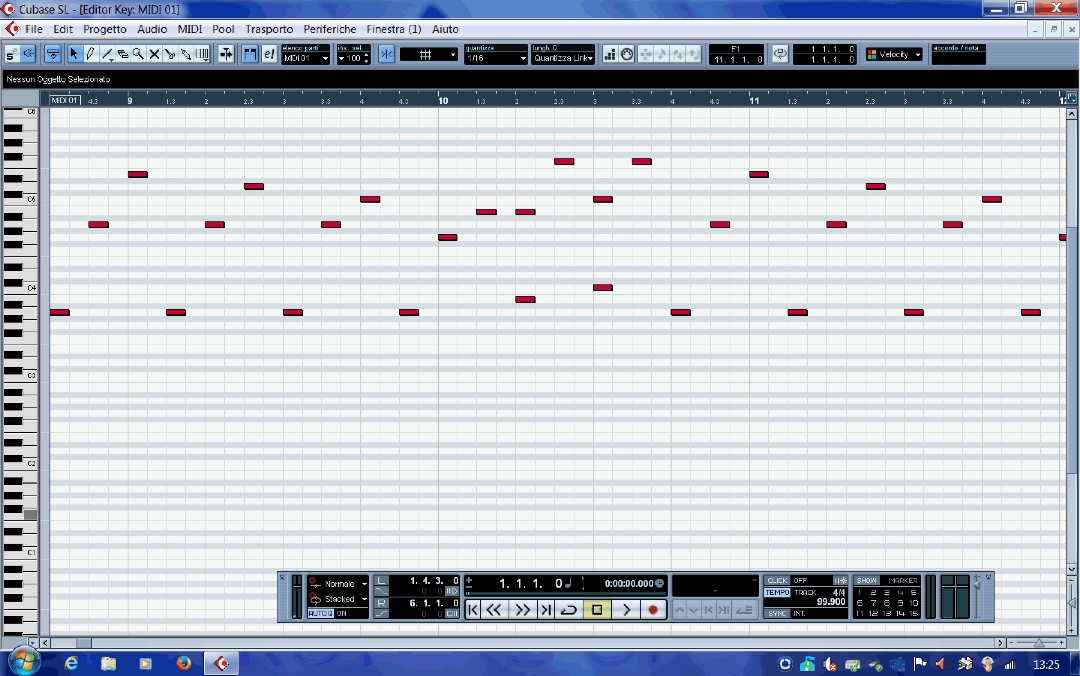Toggle the step input button
This screenshot has width=1080, height=676.
click(610, 54)
